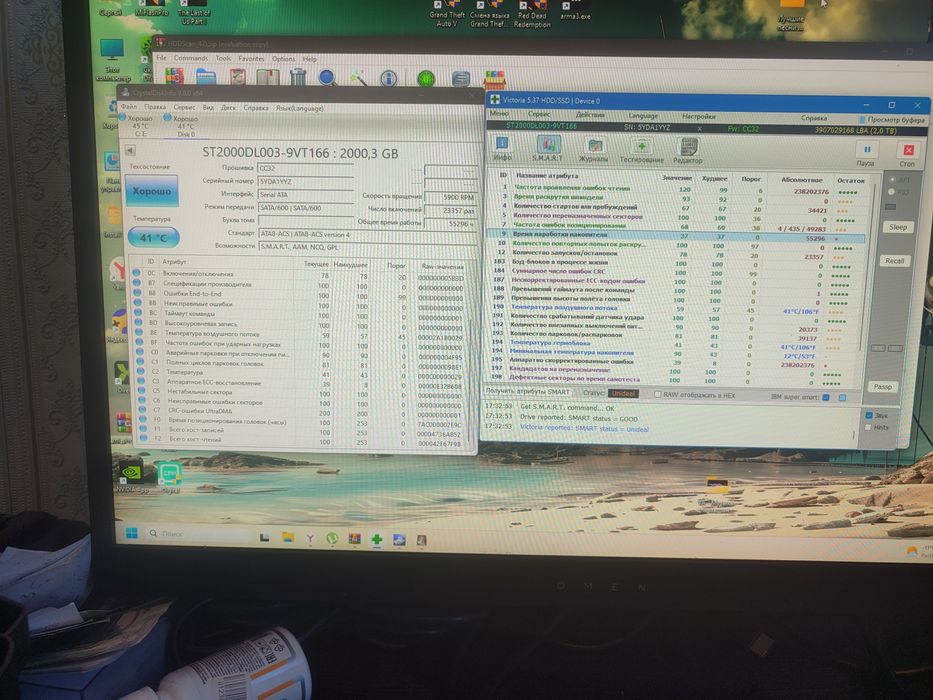Open File Explorer from the taskbar
Image resolution: width=933 pixels, height=700 pixels.
[288, 538]
